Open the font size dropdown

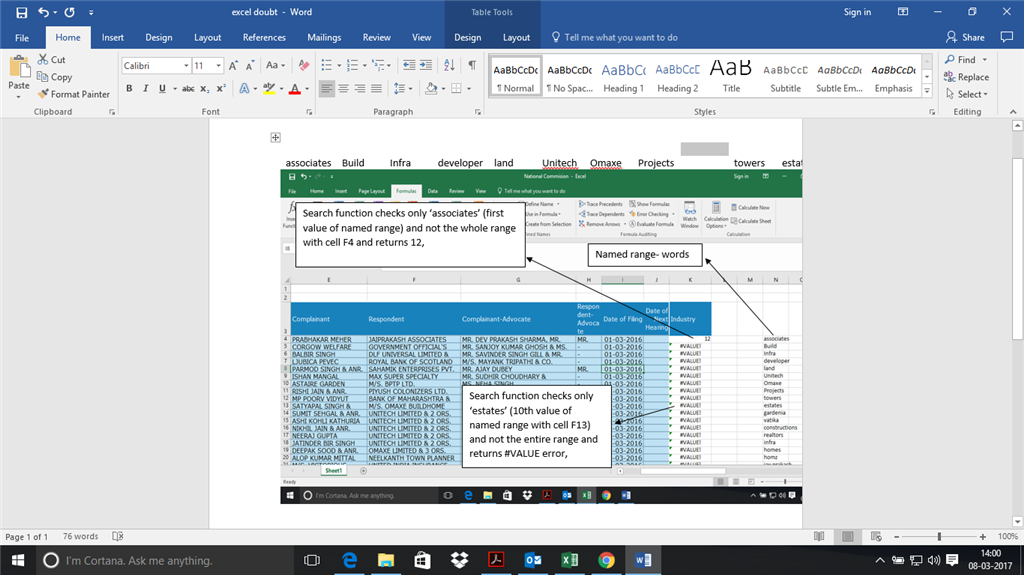point(218,65)
